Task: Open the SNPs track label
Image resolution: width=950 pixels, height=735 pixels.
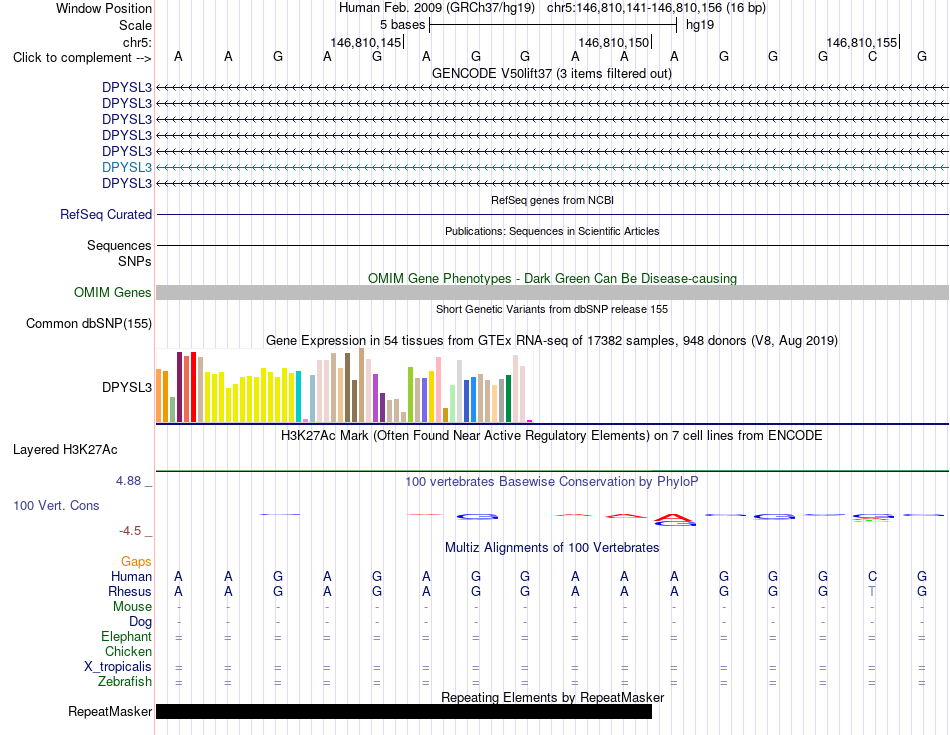Action: (135, 261)
